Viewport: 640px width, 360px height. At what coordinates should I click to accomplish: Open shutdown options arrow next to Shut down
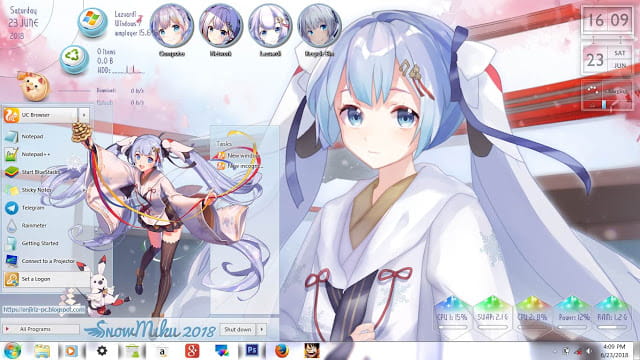261,329
